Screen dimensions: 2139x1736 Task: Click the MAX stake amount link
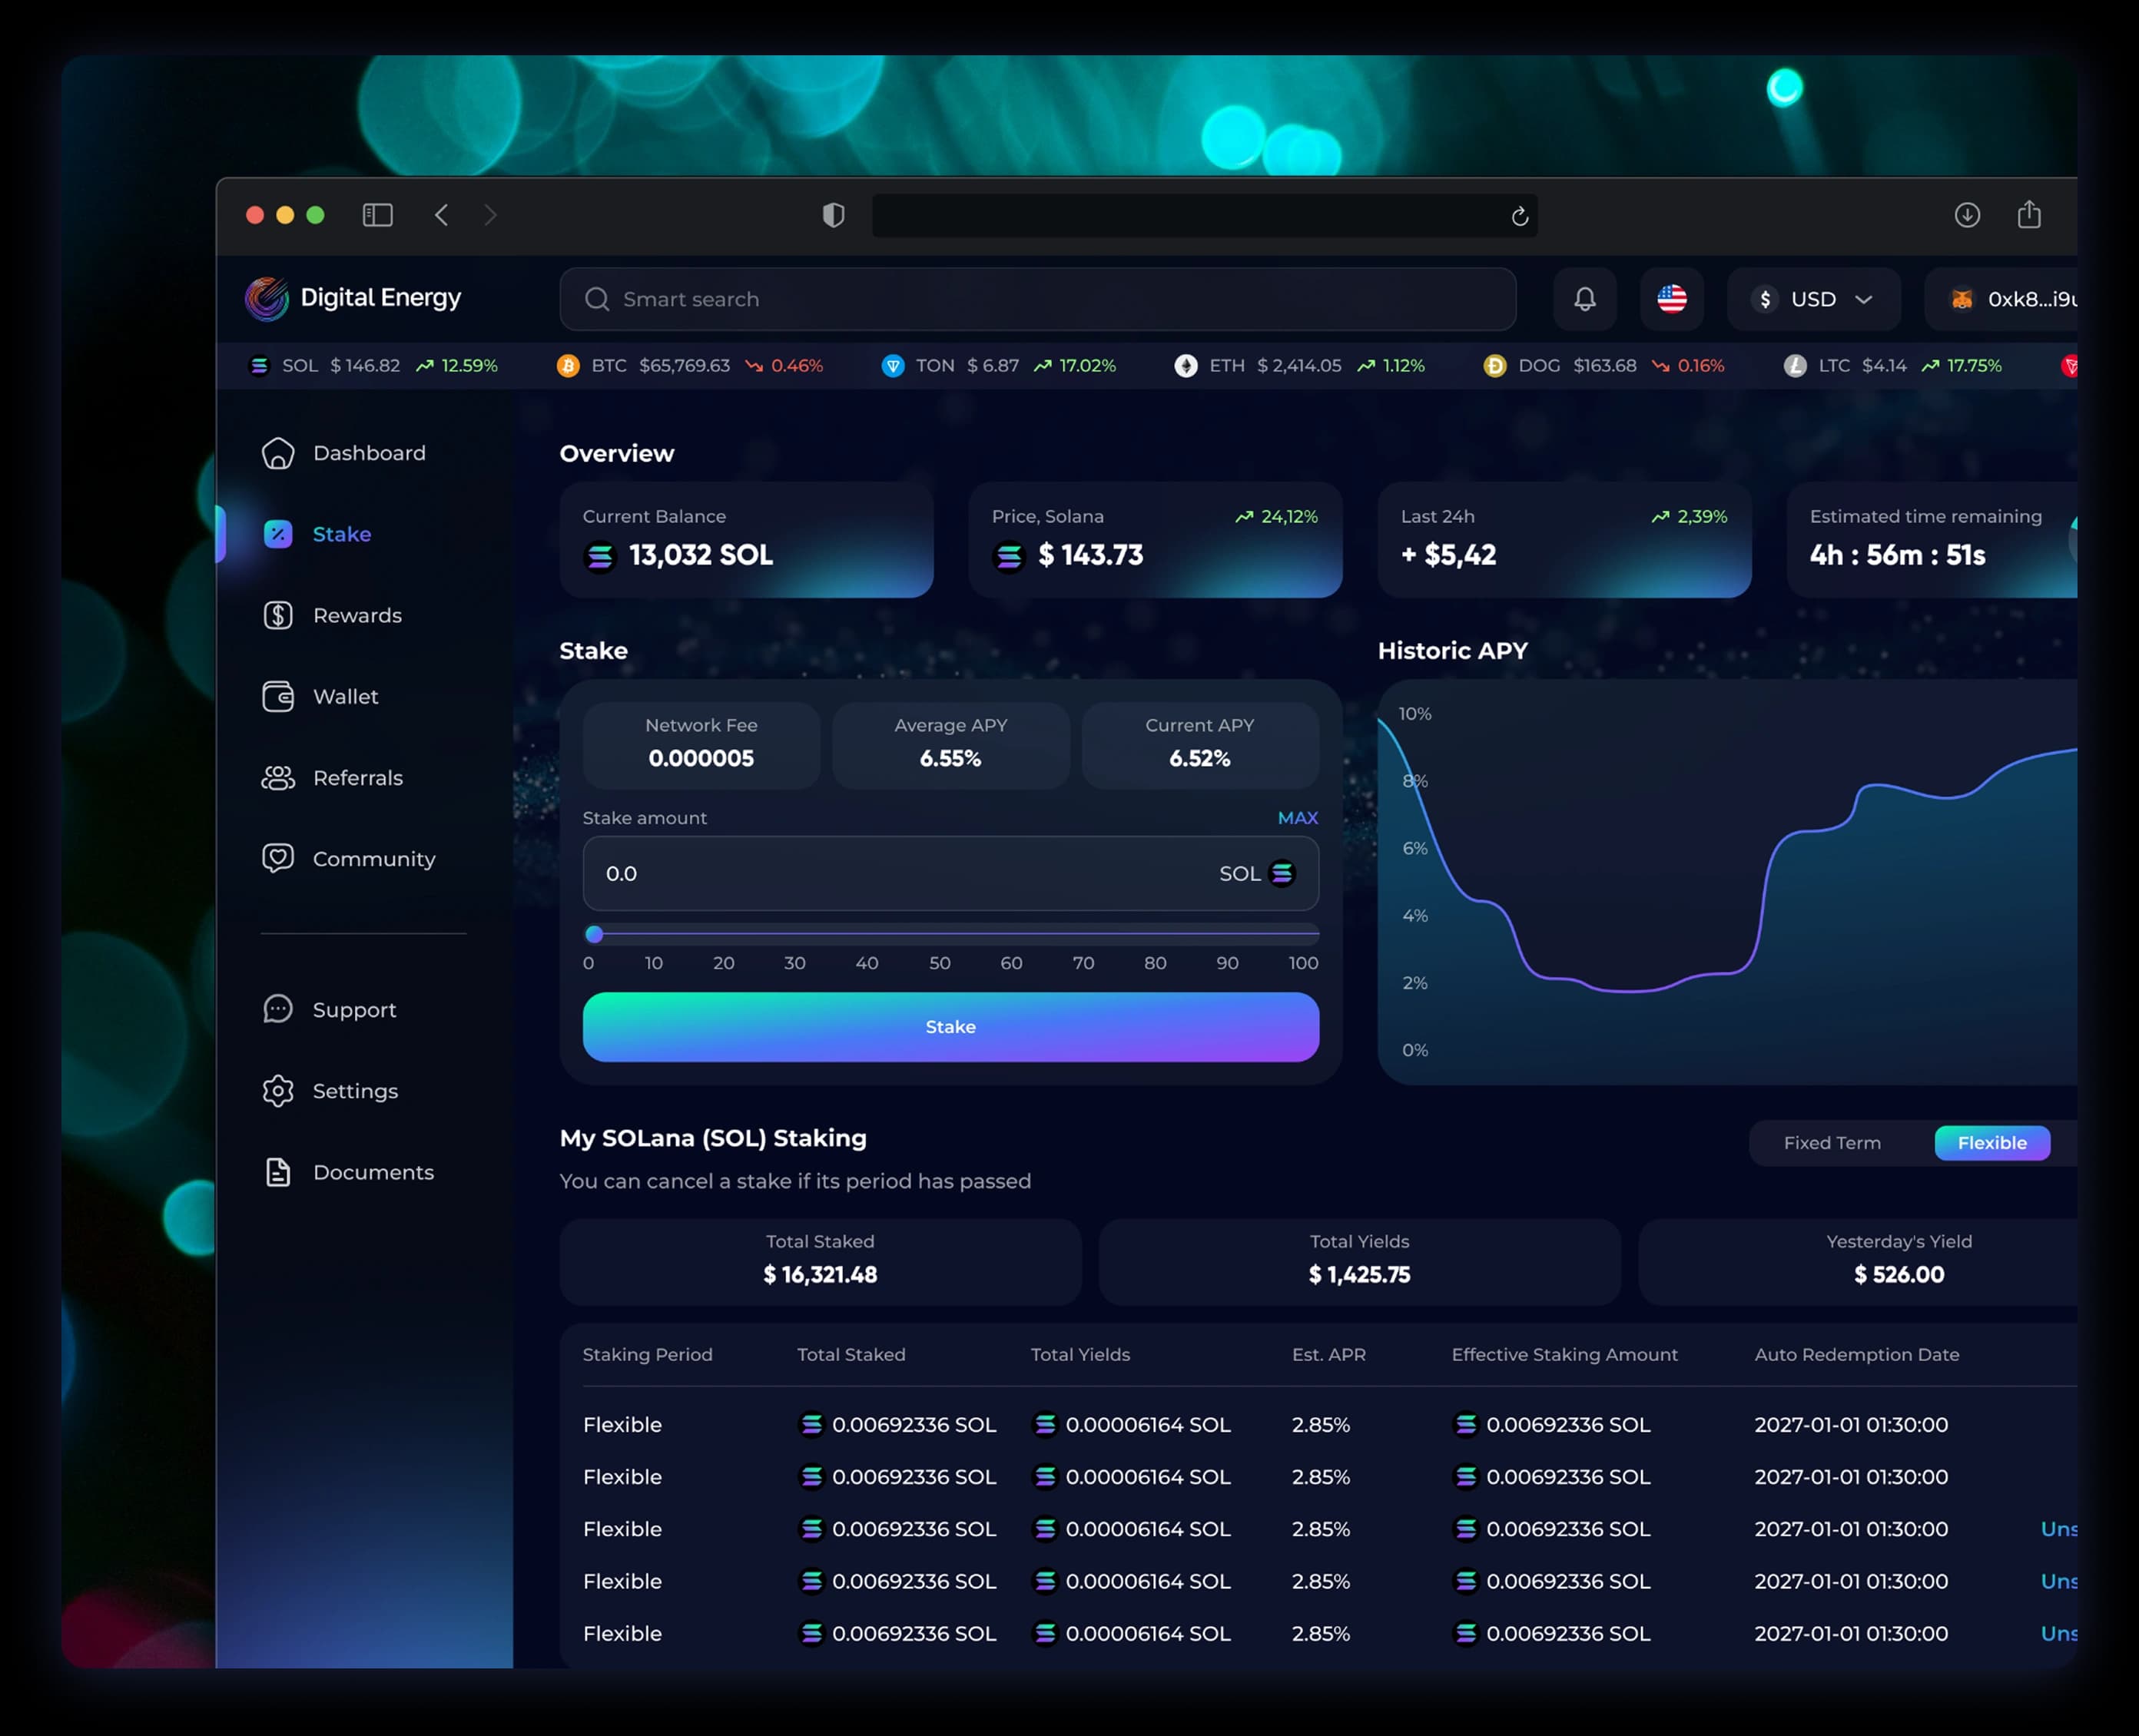click(1297, 818)
